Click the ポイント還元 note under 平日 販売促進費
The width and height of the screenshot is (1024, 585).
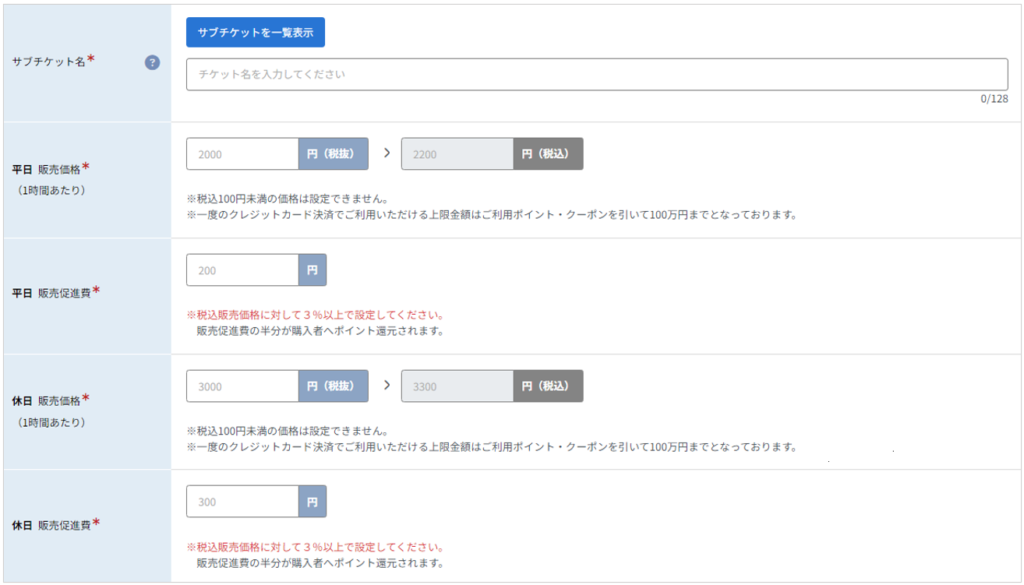(x=320, y=331)
